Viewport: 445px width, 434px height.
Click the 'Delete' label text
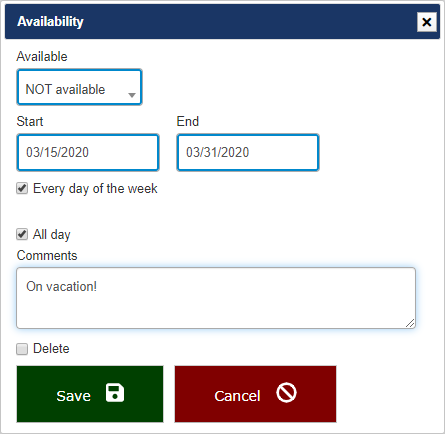pos(51,349)
